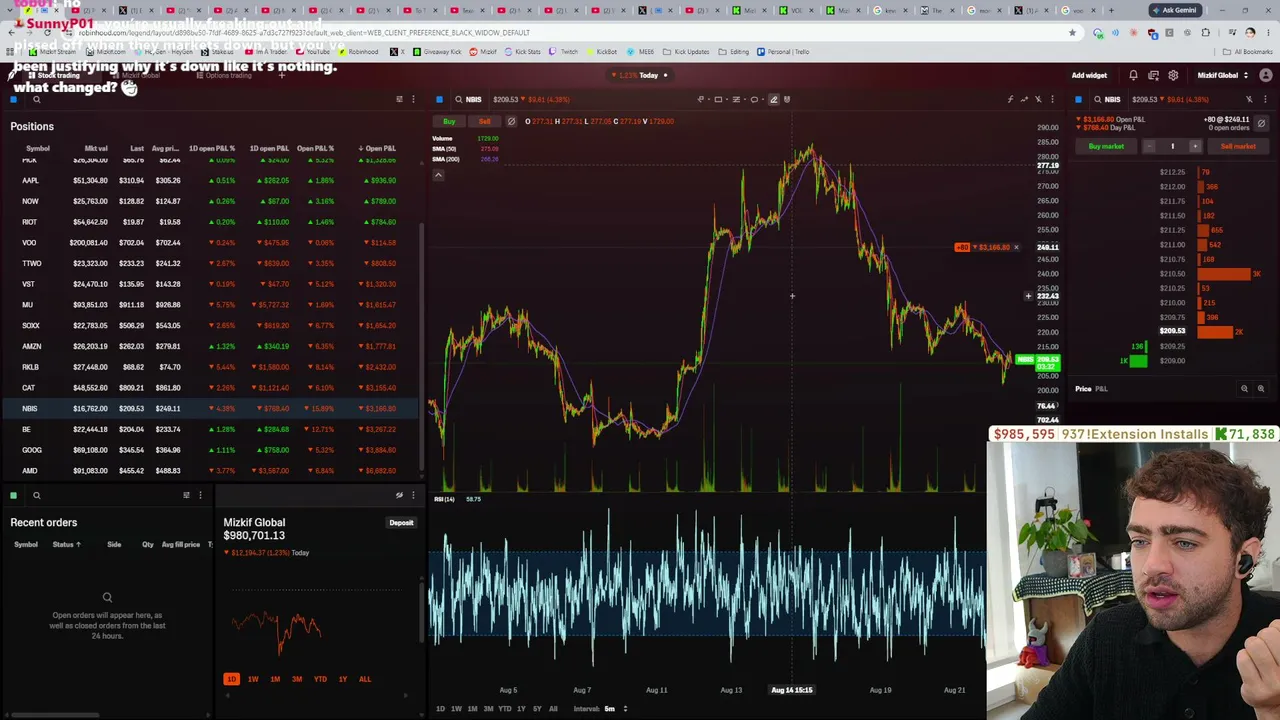This screenshot has height=720, width=1280.
Task: Open the account widget three-dot menu
Action: pyautogui.click(x=413, y=495)
